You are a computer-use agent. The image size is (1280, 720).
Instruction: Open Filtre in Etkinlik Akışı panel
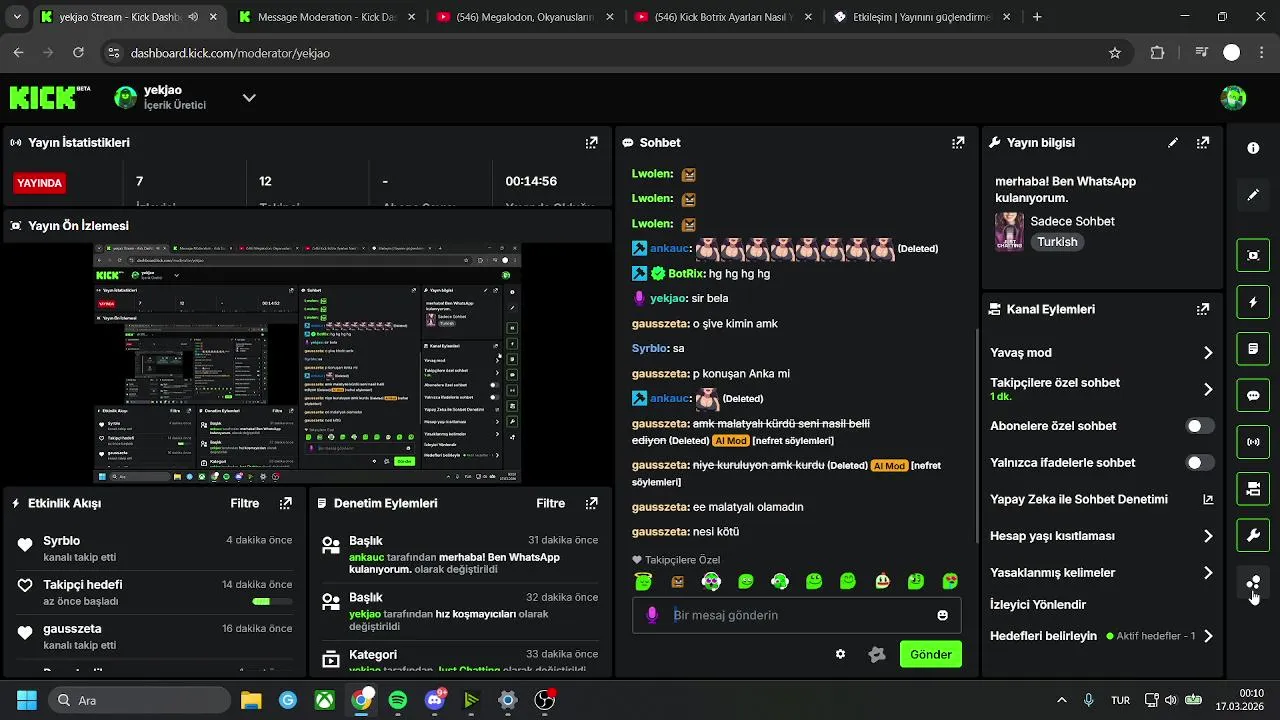pyautogui.click(x=245, y=503)
